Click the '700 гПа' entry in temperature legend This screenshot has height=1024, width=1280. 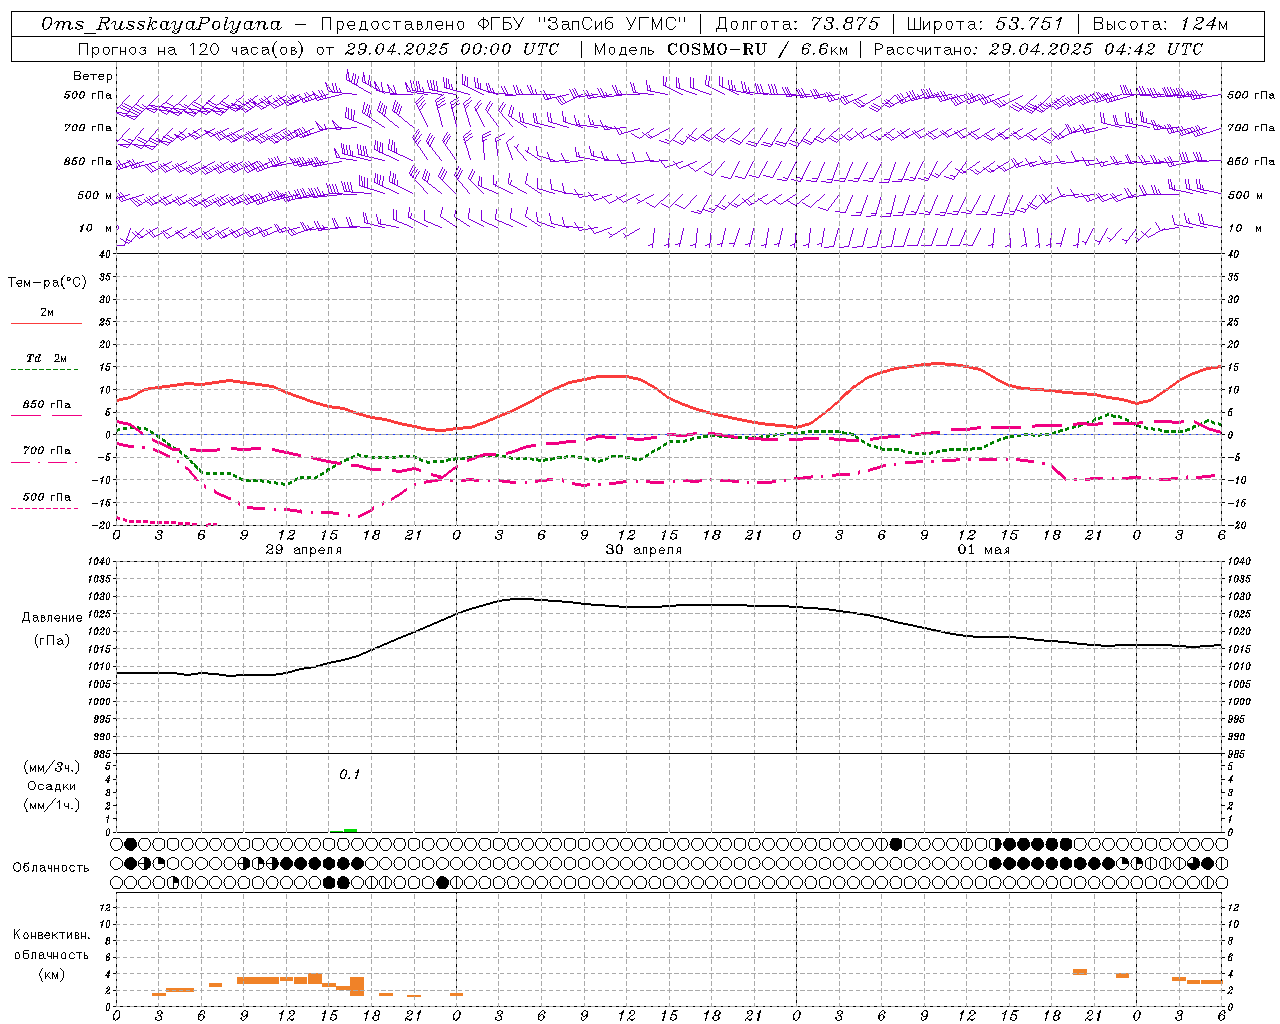click(x=46, y=450)
